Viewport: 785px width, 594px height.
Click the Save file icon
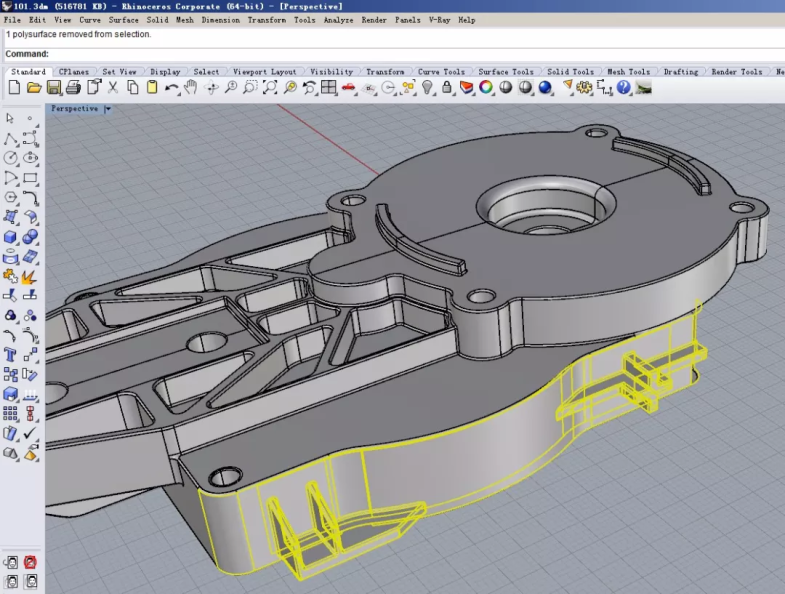[x=52, y=88]
